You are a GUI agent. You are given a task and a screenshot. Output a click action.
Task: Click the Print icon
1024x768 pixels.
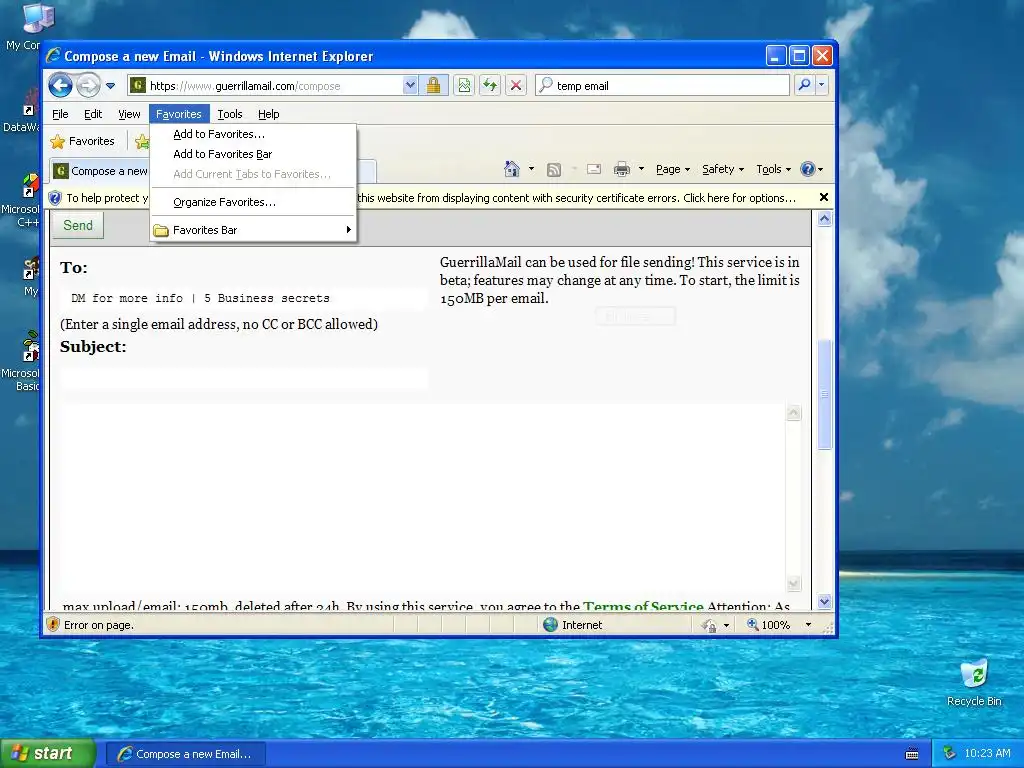(622, 169)
